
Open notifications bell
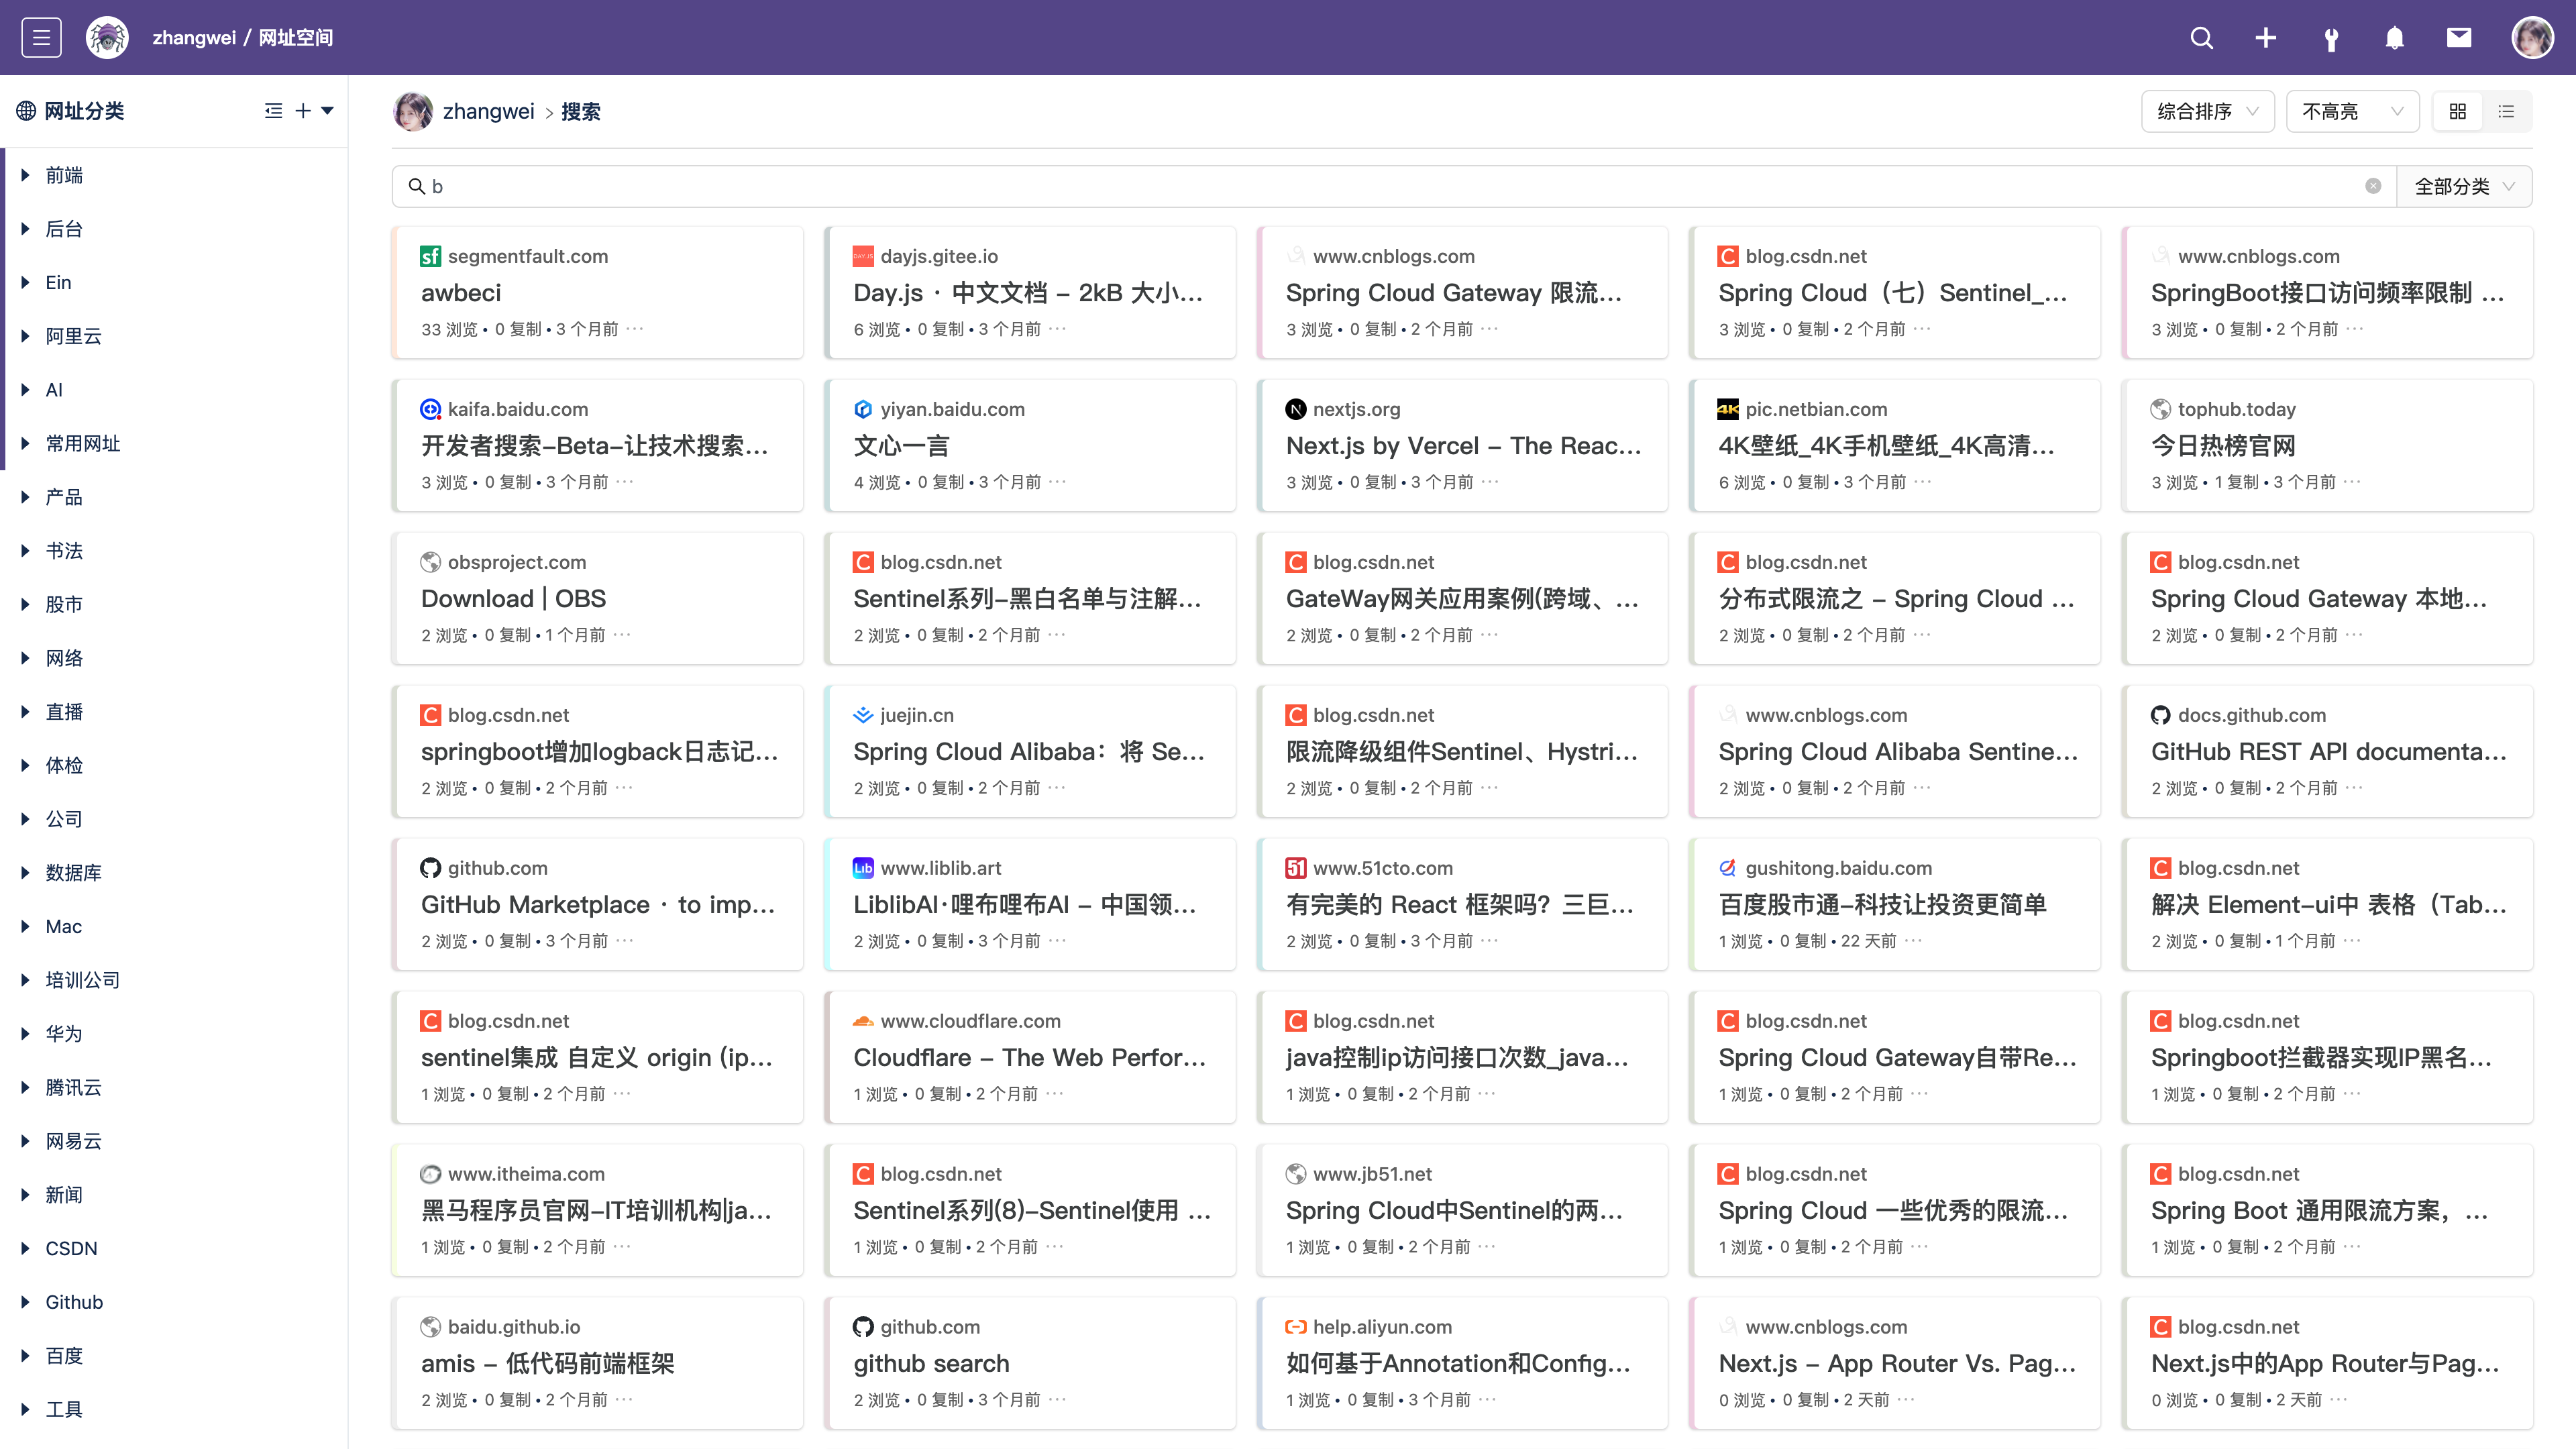[2394, 38]
